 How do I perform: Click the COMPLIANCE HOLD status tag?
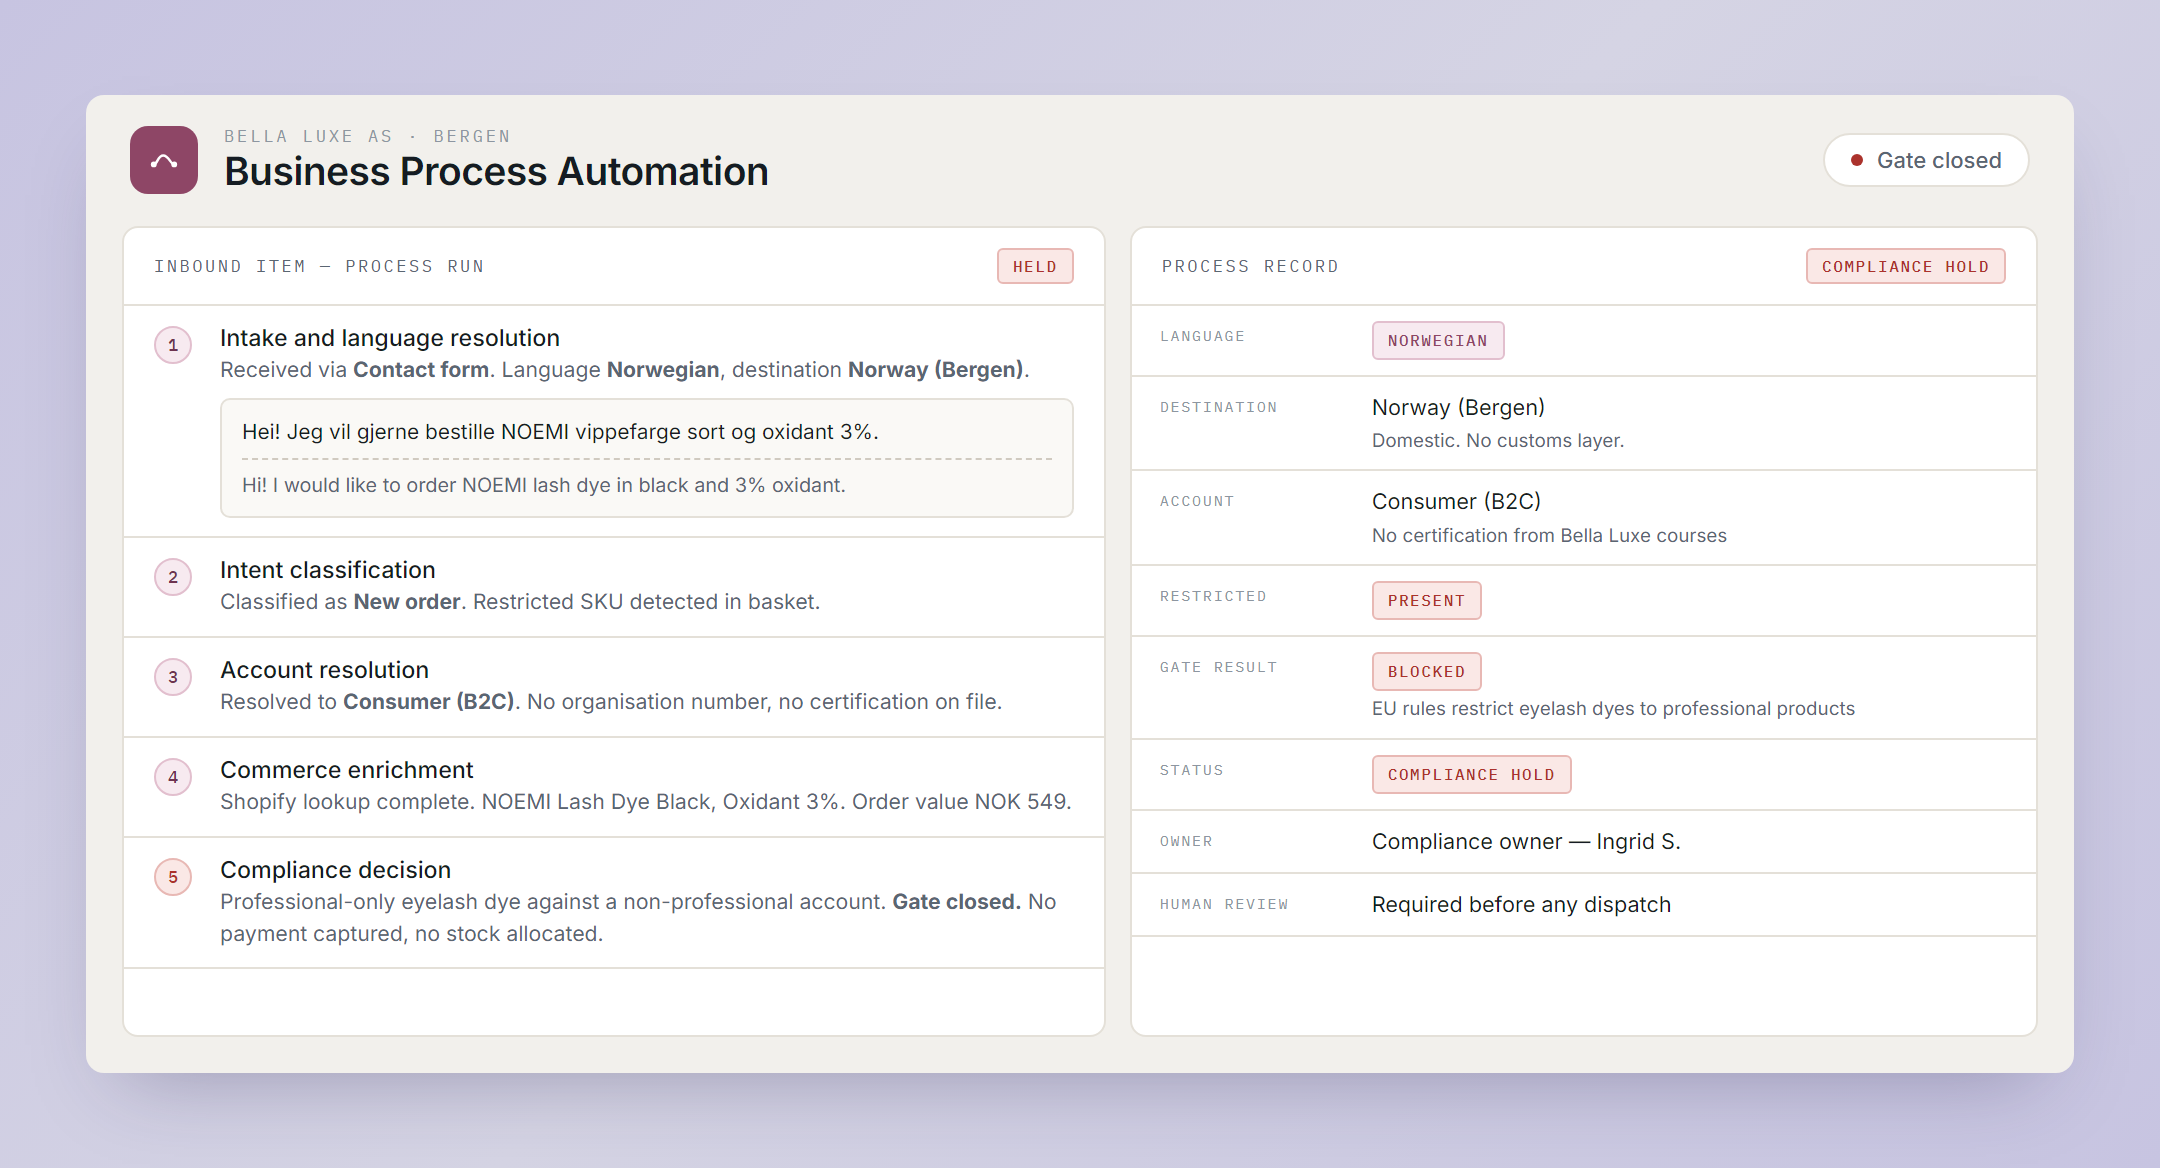tap(1471, 774)
